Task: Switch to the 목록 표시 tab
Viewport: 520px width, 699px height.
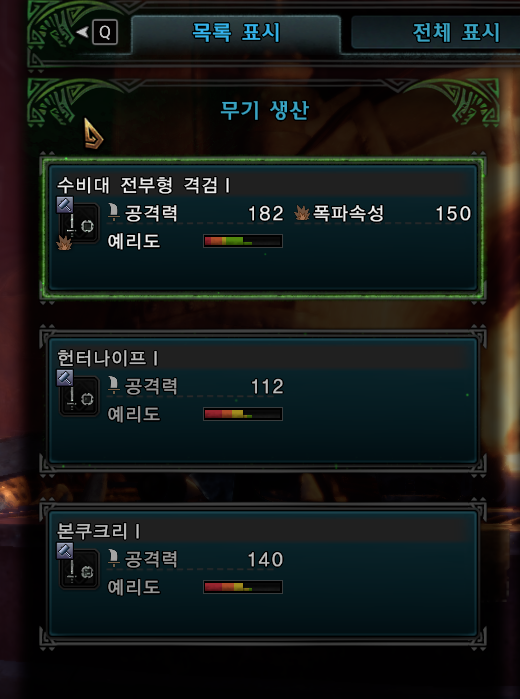Action: 236,34
